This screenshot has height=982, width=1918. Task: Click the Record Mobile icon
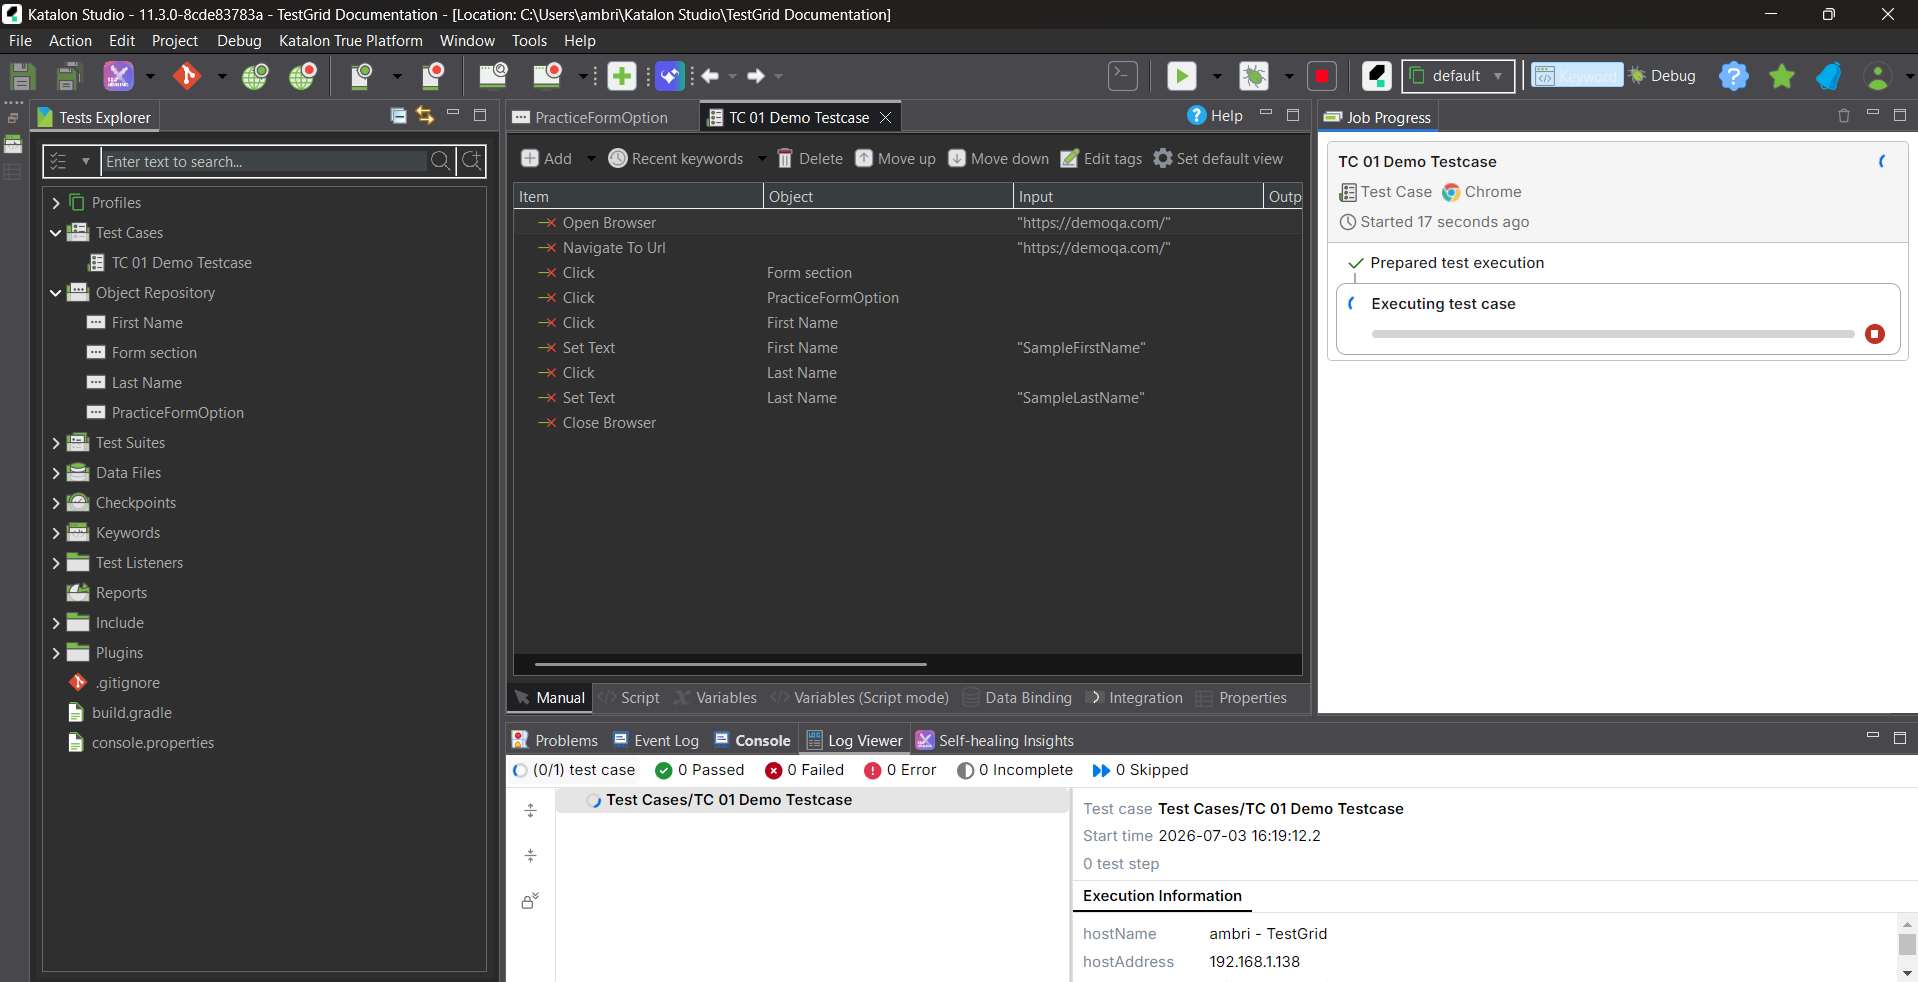coord(433,76)
